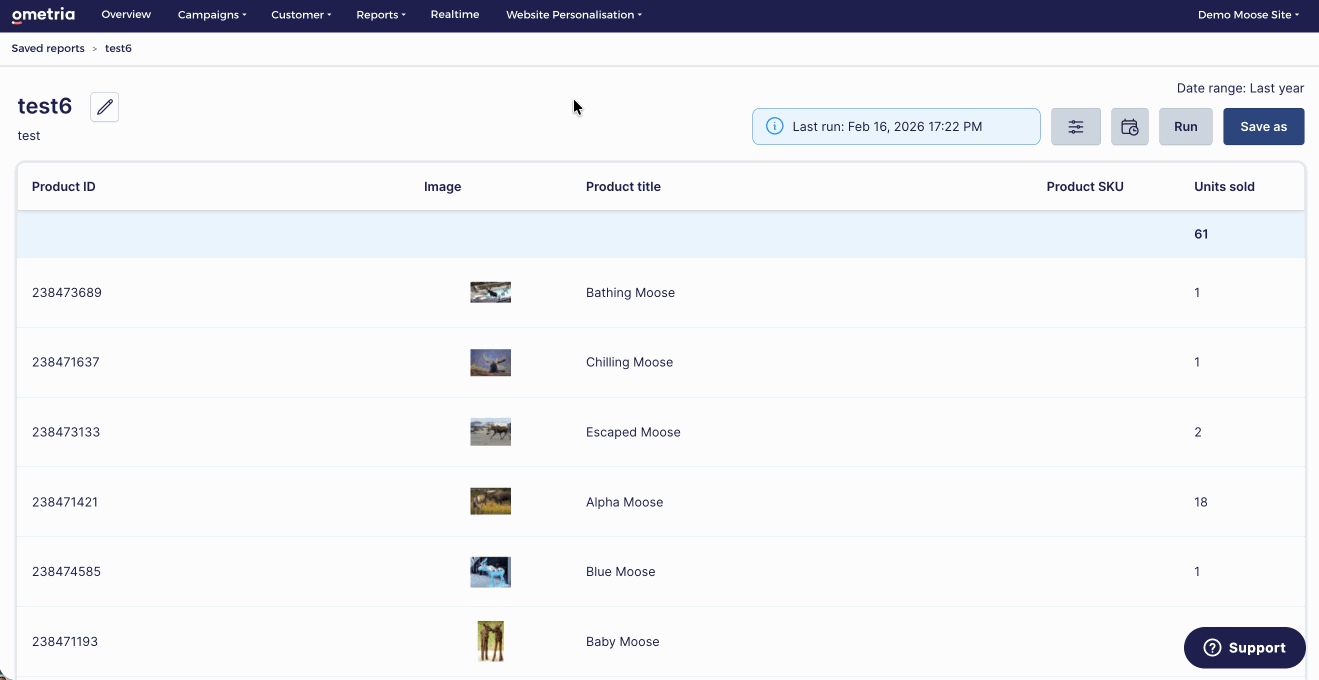Click the Date range: Last year label
The image size is (1319, 680).
click(x=1240, y=88)
